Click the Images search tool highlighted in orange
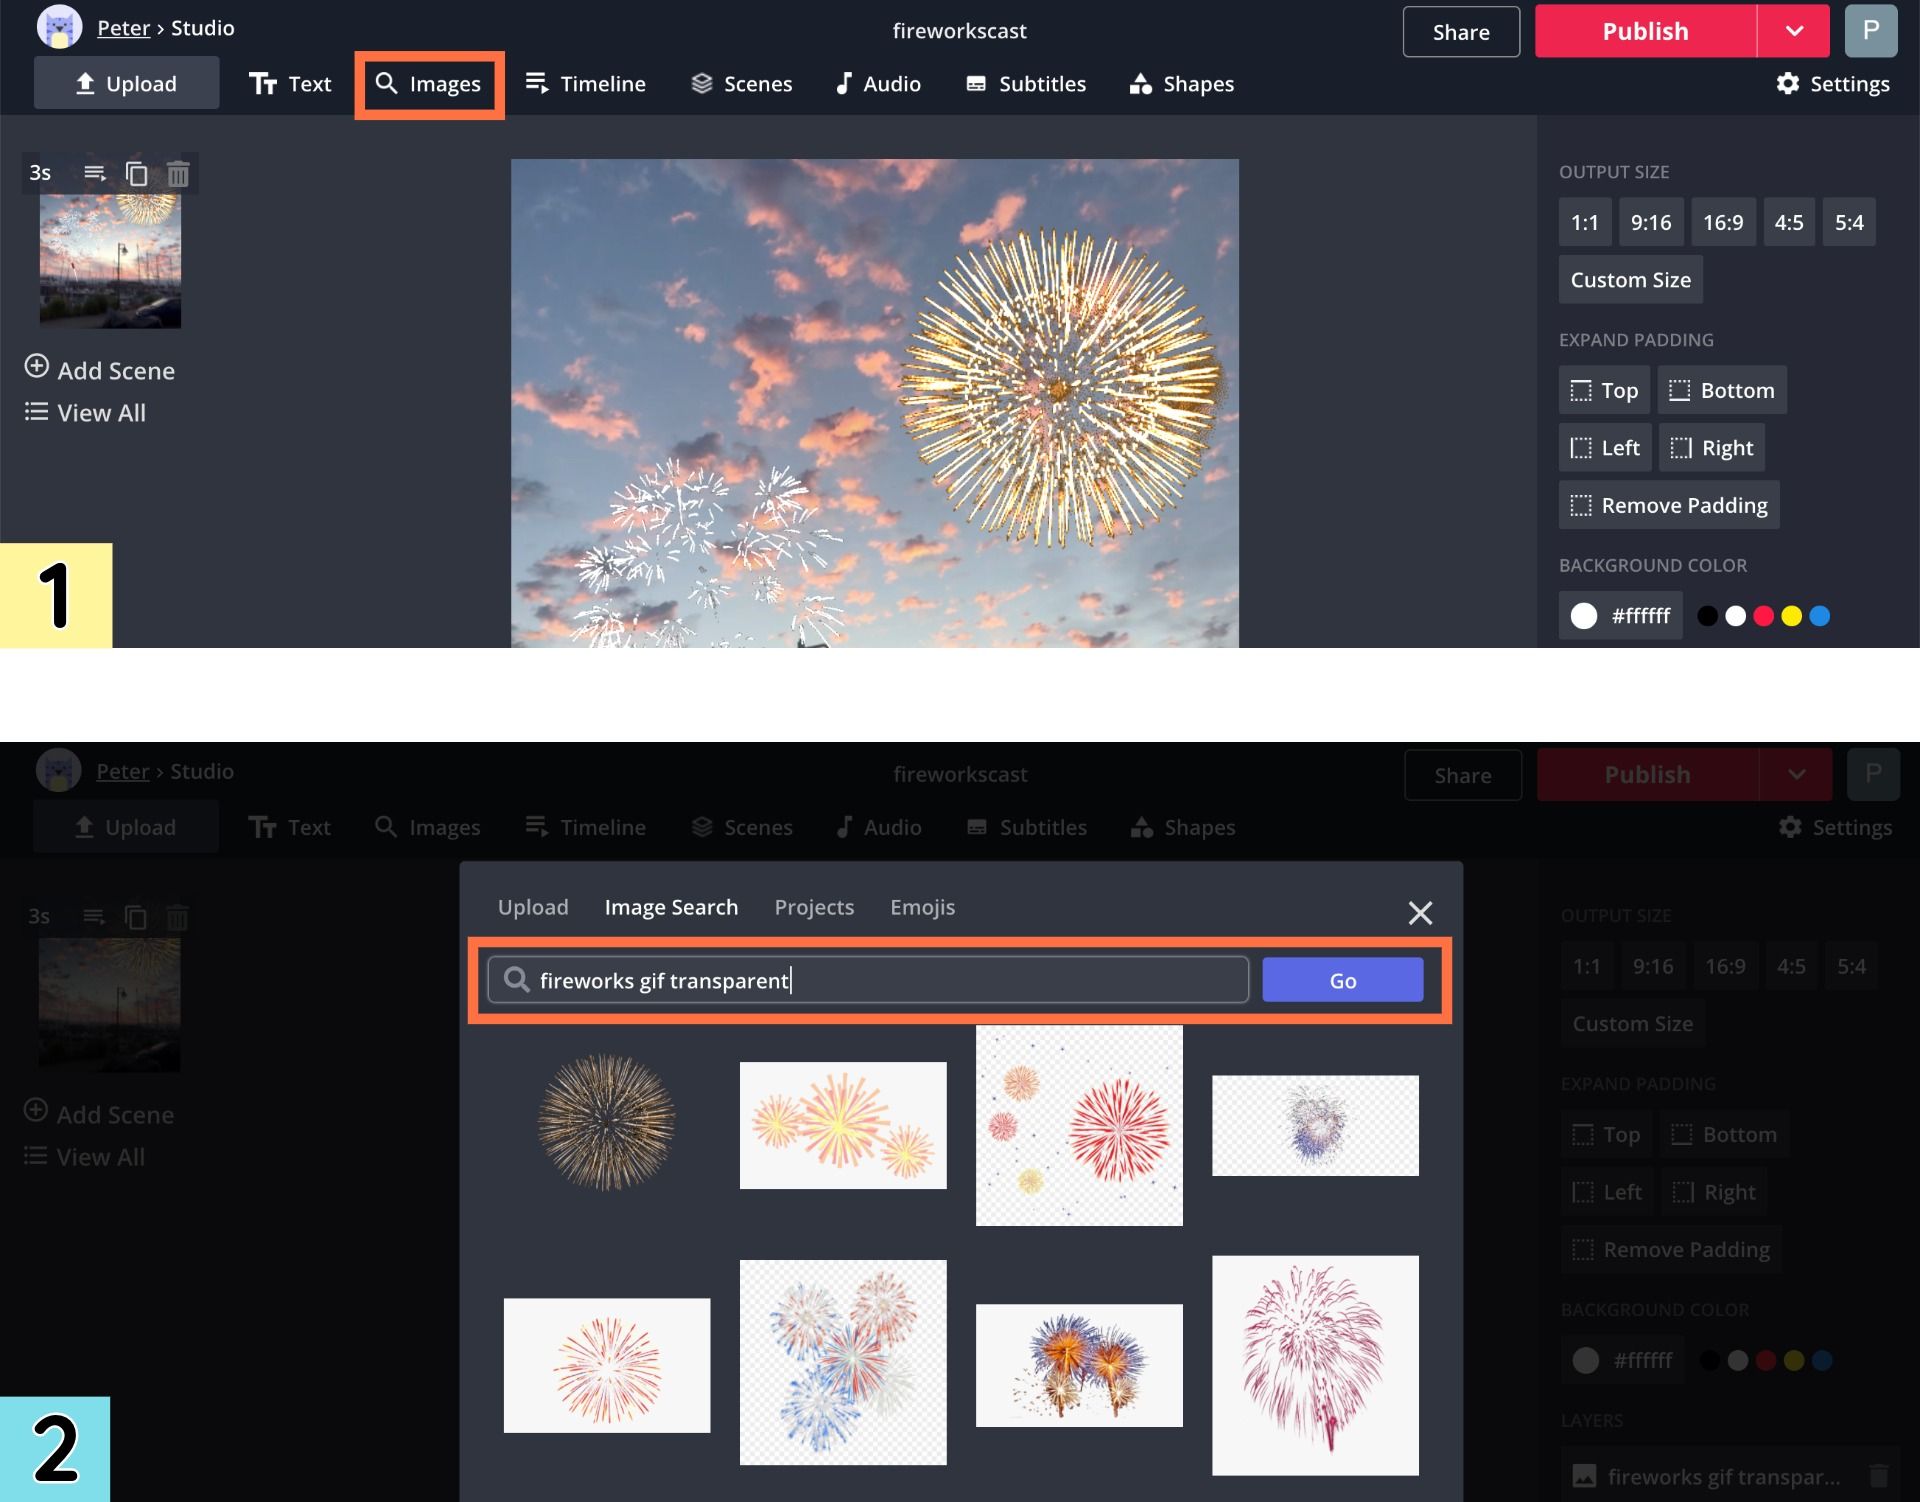This screenshot has width=1920, height=1502. (429, 85)
